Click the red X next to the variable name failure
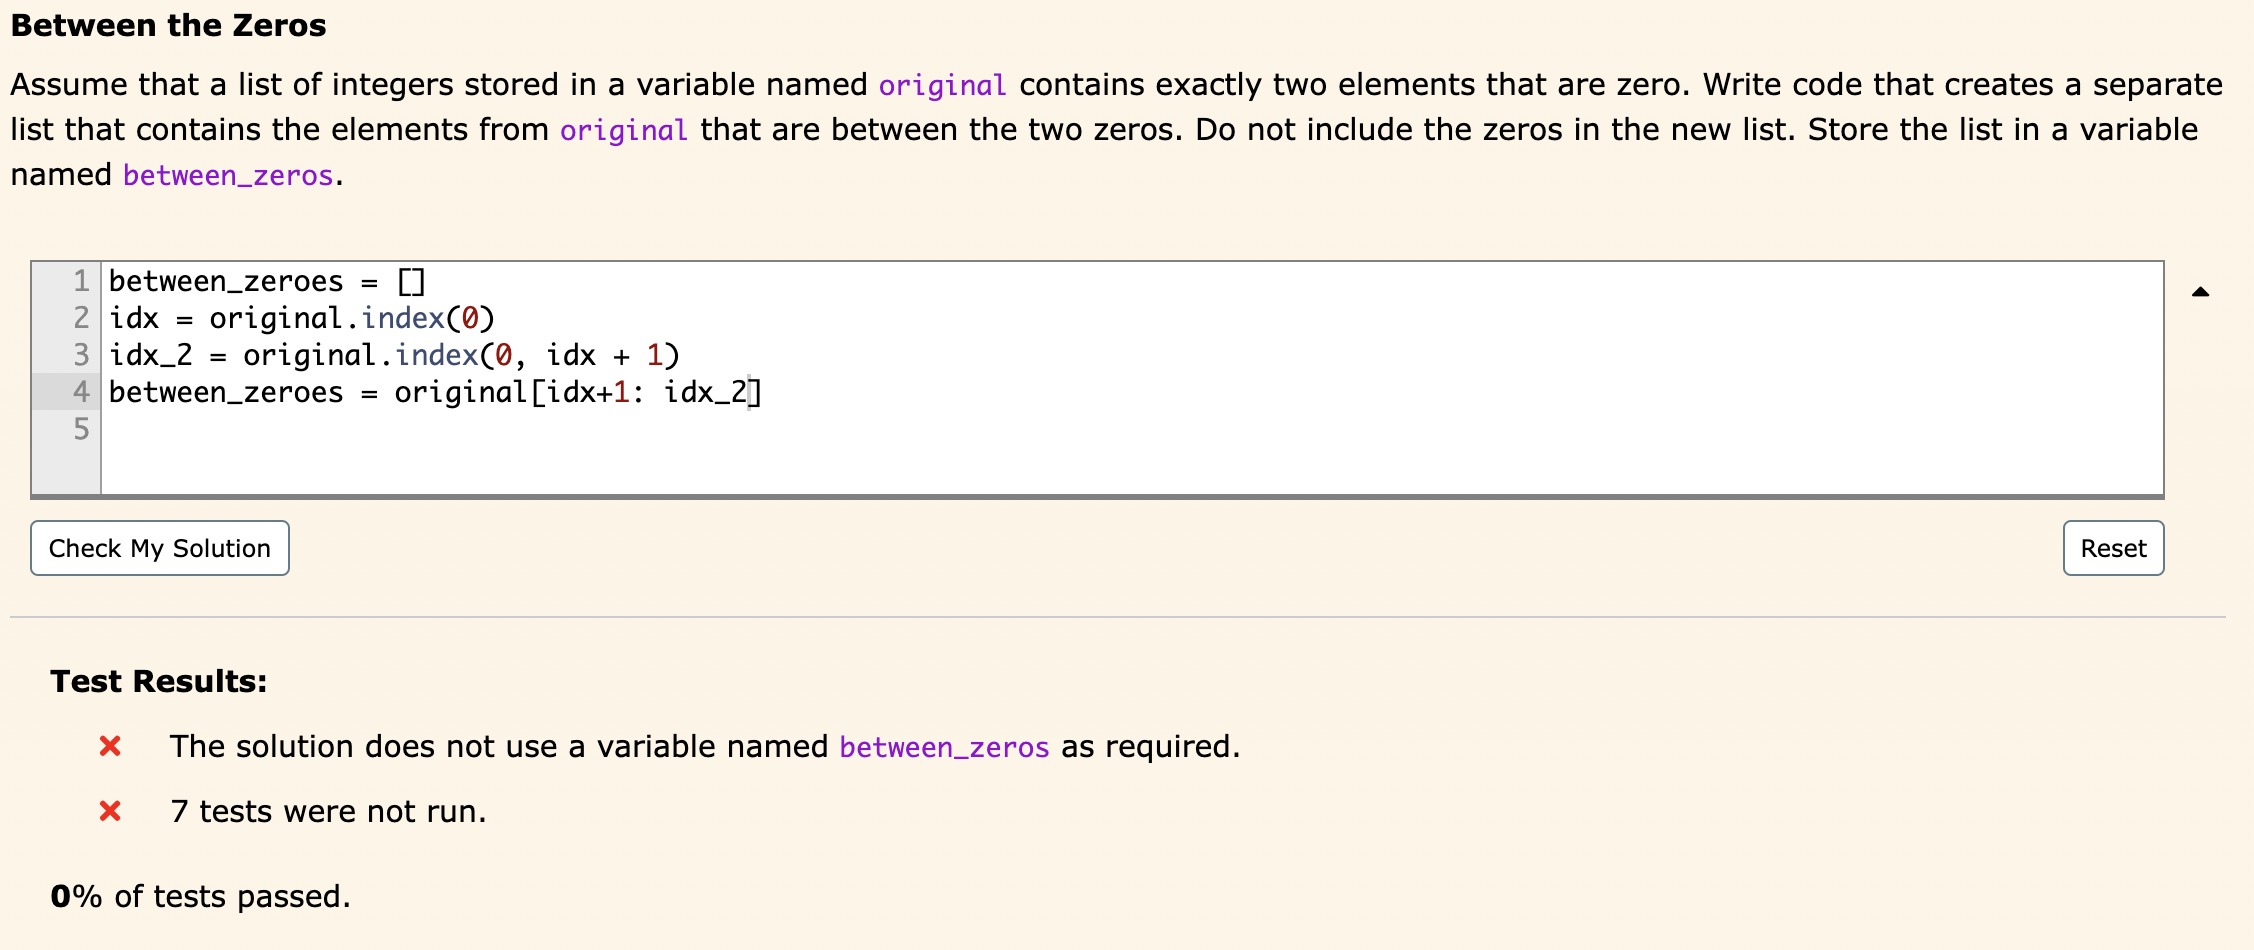The width and height of the screenshot is (2254, 950). 110,745
